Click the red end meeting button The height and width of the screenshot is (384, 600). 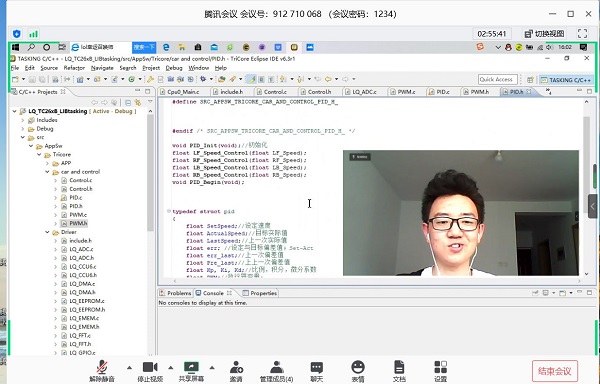point(554,371)
